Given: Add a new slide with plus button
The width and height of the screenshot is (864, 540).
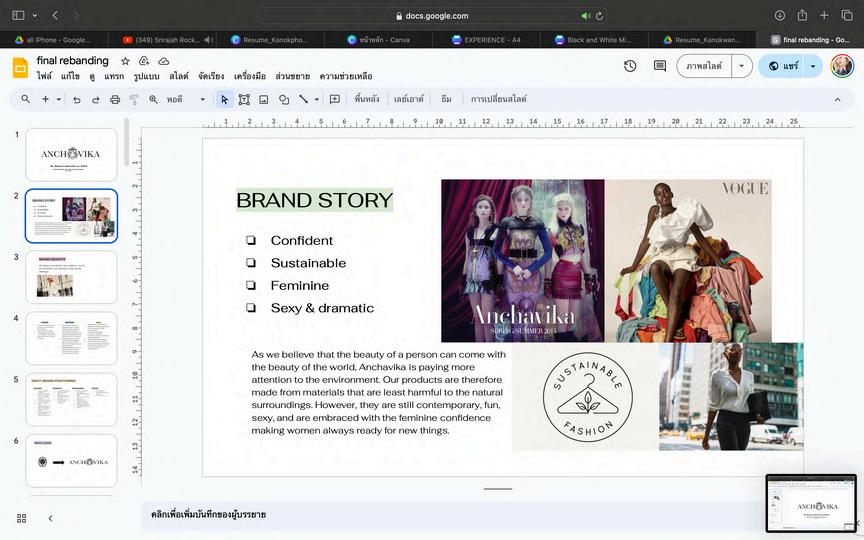Looking at the screenshot, I should (x=45, y=99).
